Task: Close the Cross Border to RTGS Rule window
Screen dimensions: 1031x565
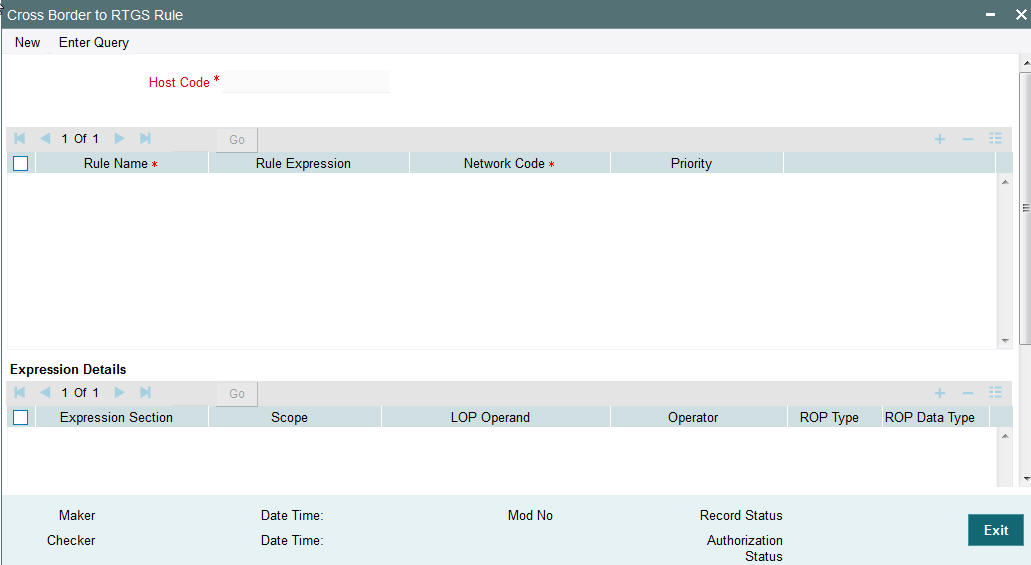Action: coord(1020,14)
